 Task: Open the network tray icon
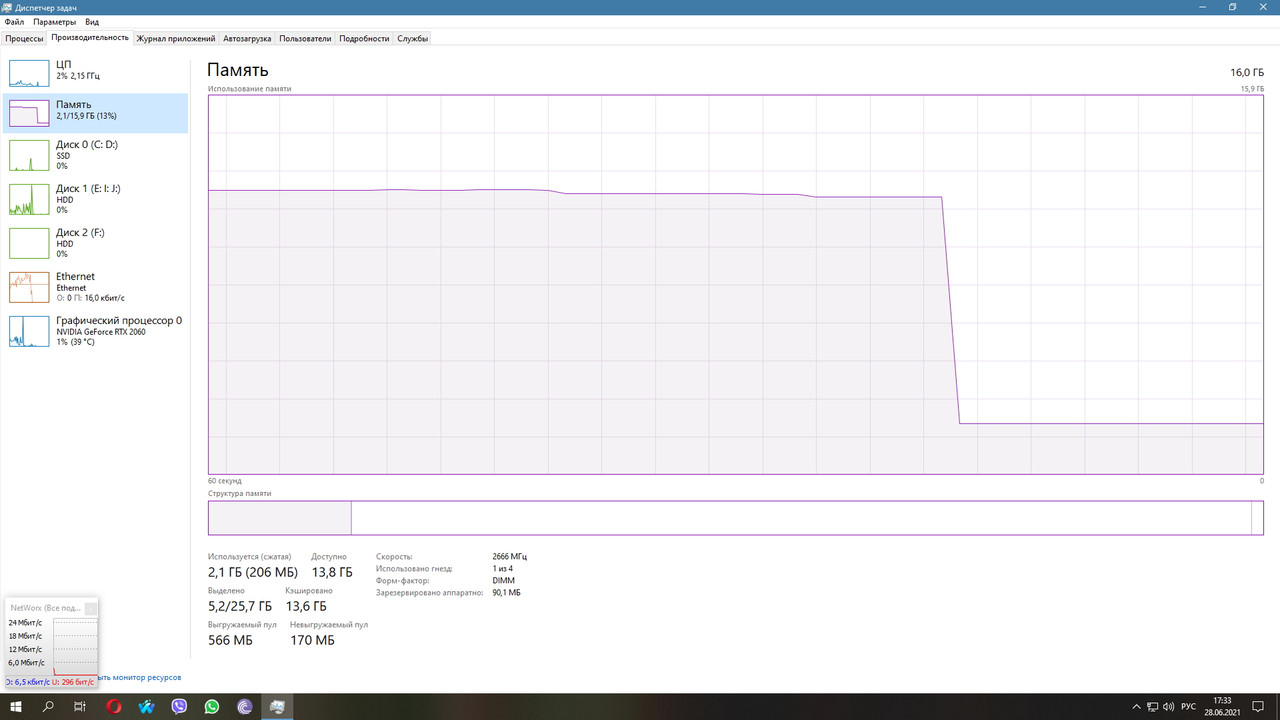(1152, 706)
